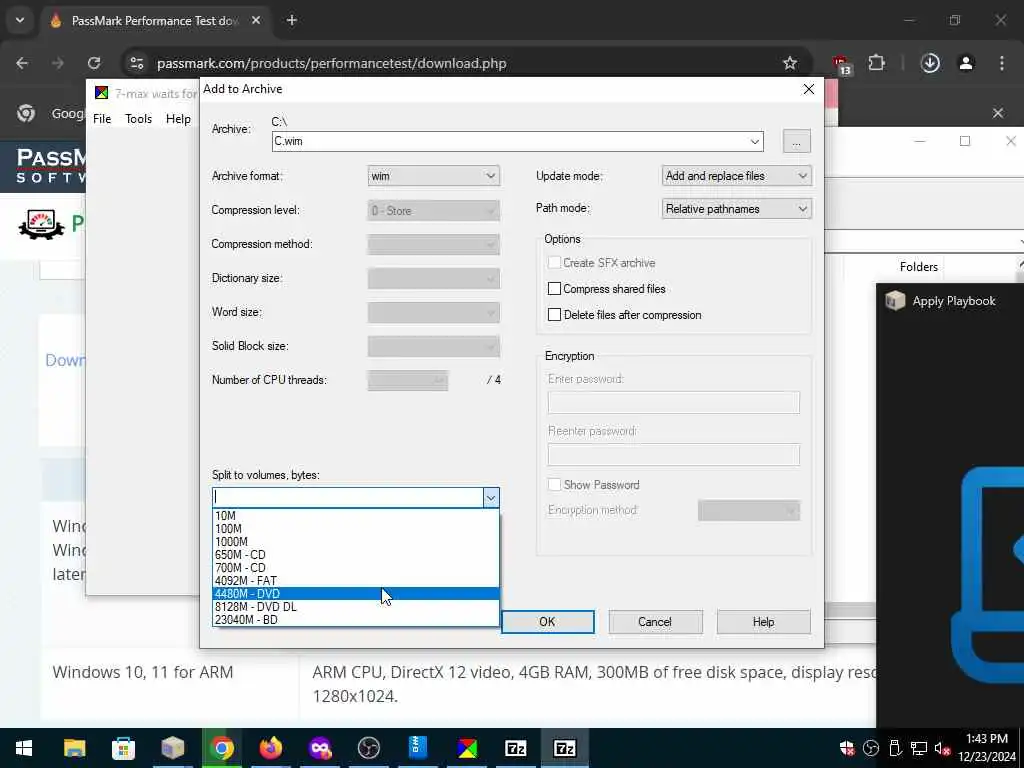Open Chrome tab search chevron
The width and height of the screenshot is (1024, 768).
20,20
